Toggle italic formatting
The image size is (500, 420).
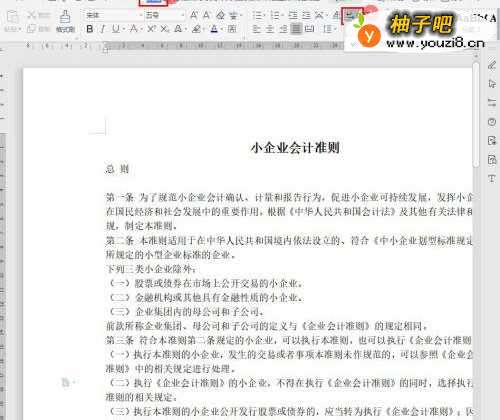tap(103, 29)
